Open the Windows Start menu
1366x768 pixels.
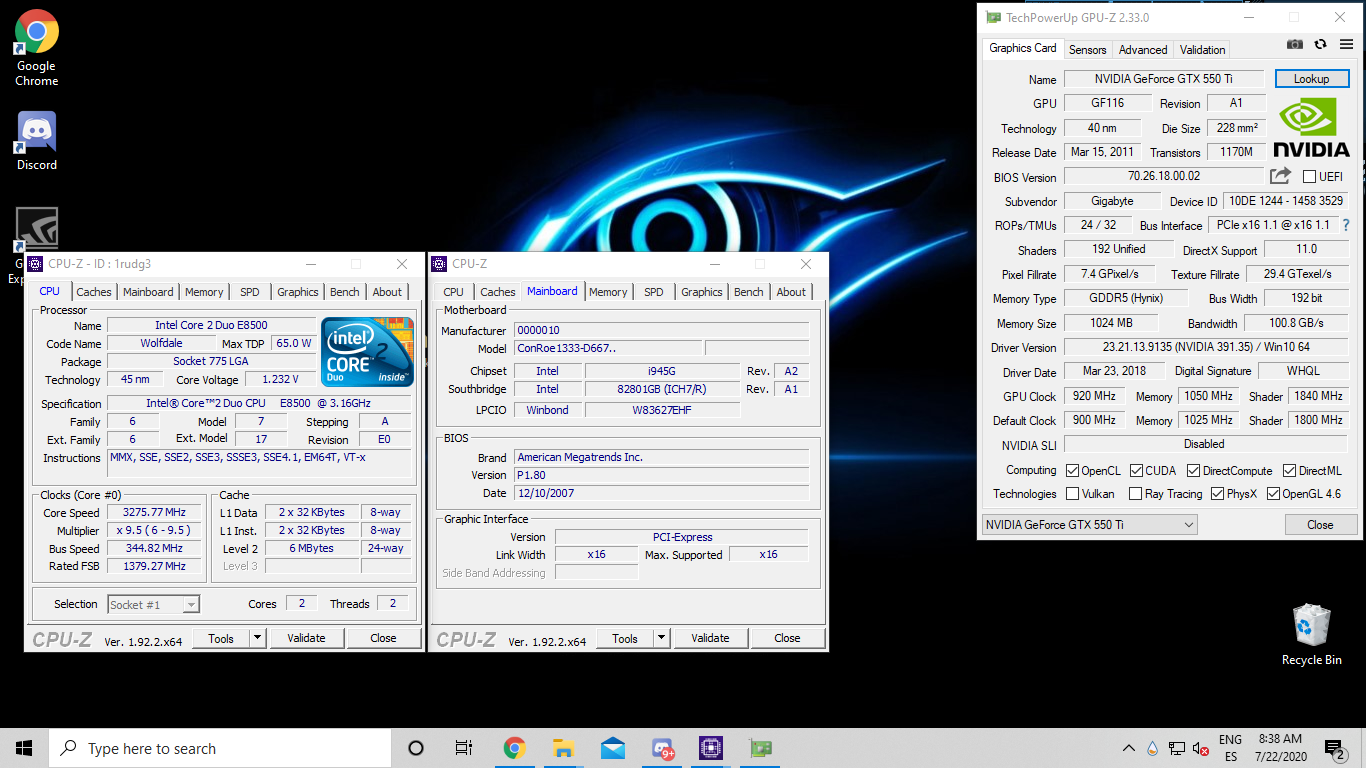click(x=24, y=748)
